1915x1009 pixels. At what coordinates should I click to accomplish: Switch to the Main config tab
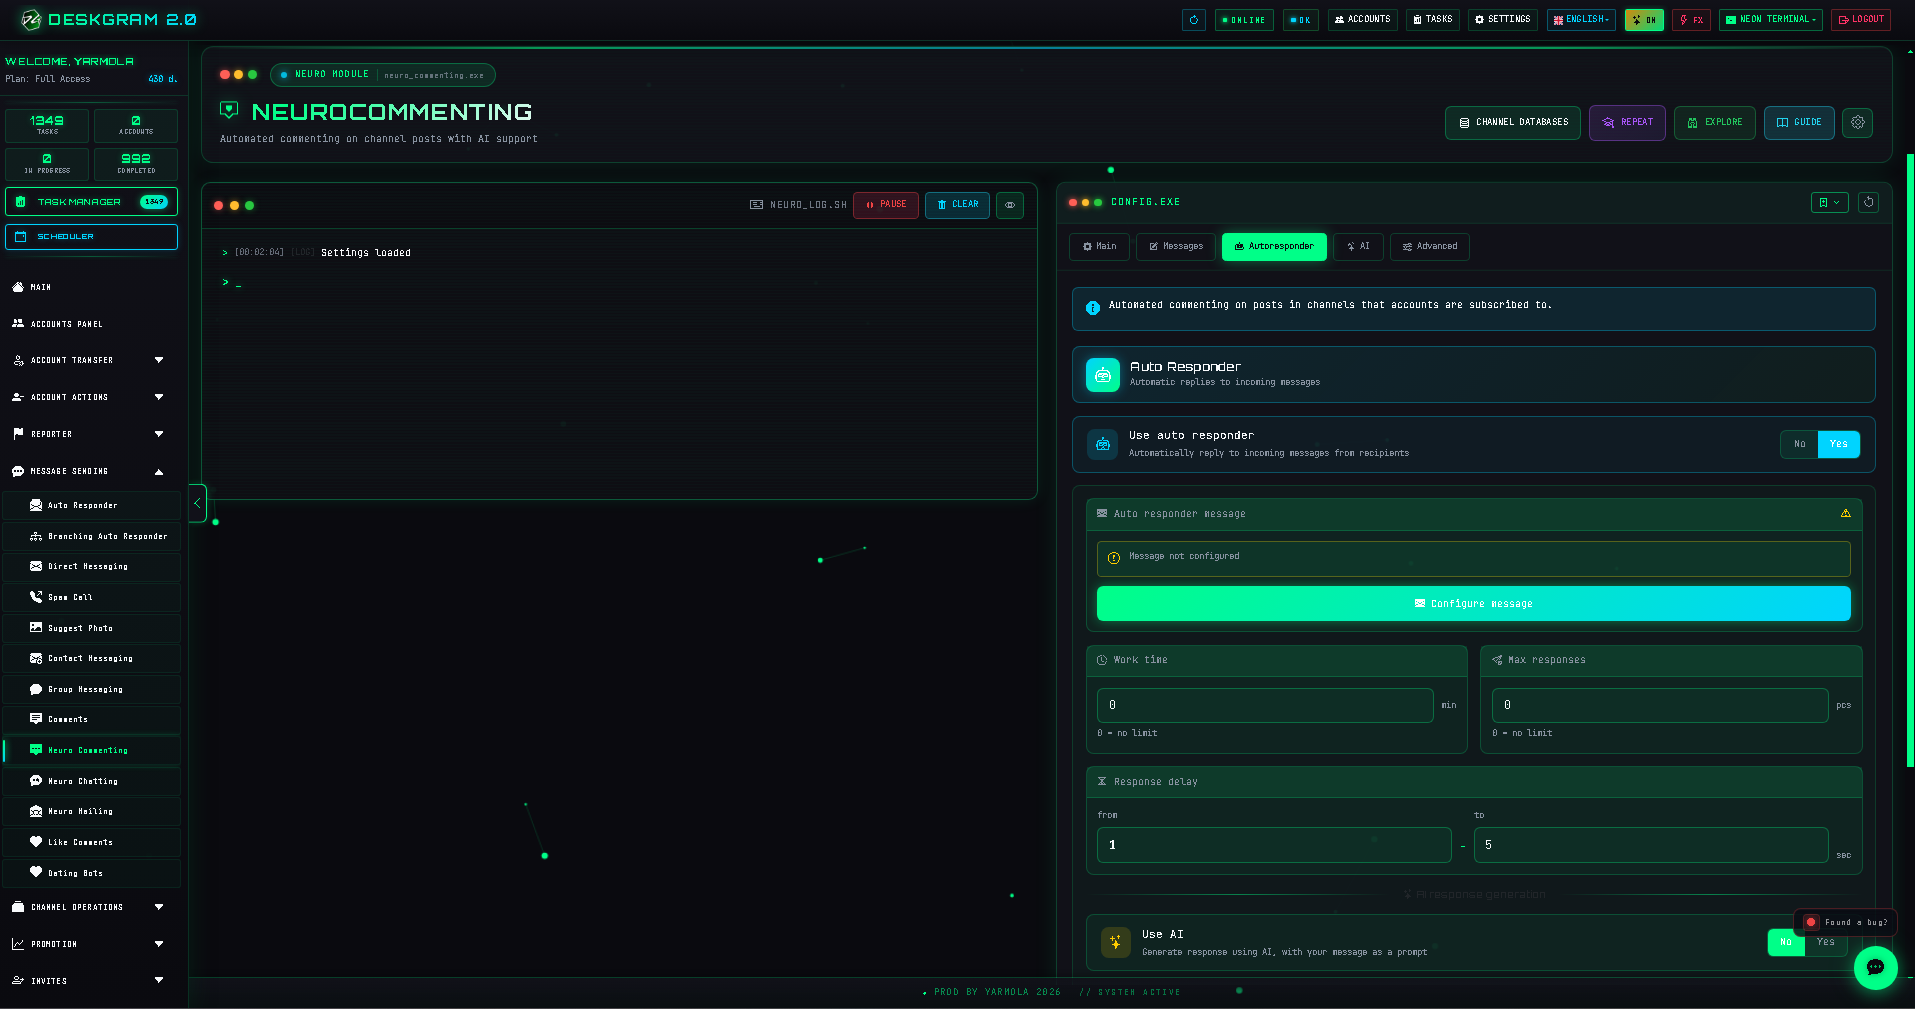[1099, 247]
